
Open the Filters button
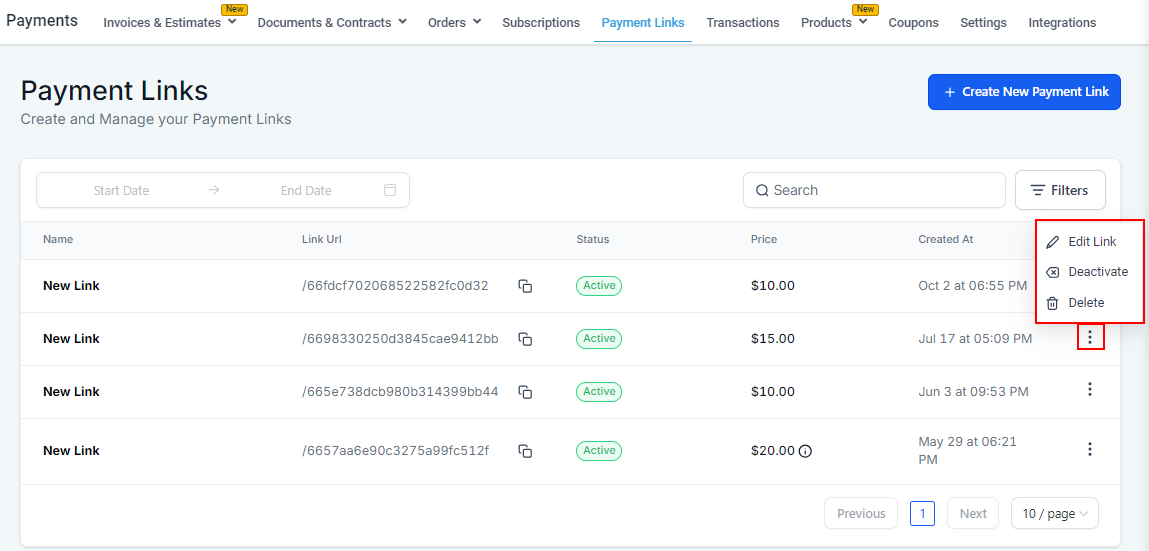[x=1060, y=190]
